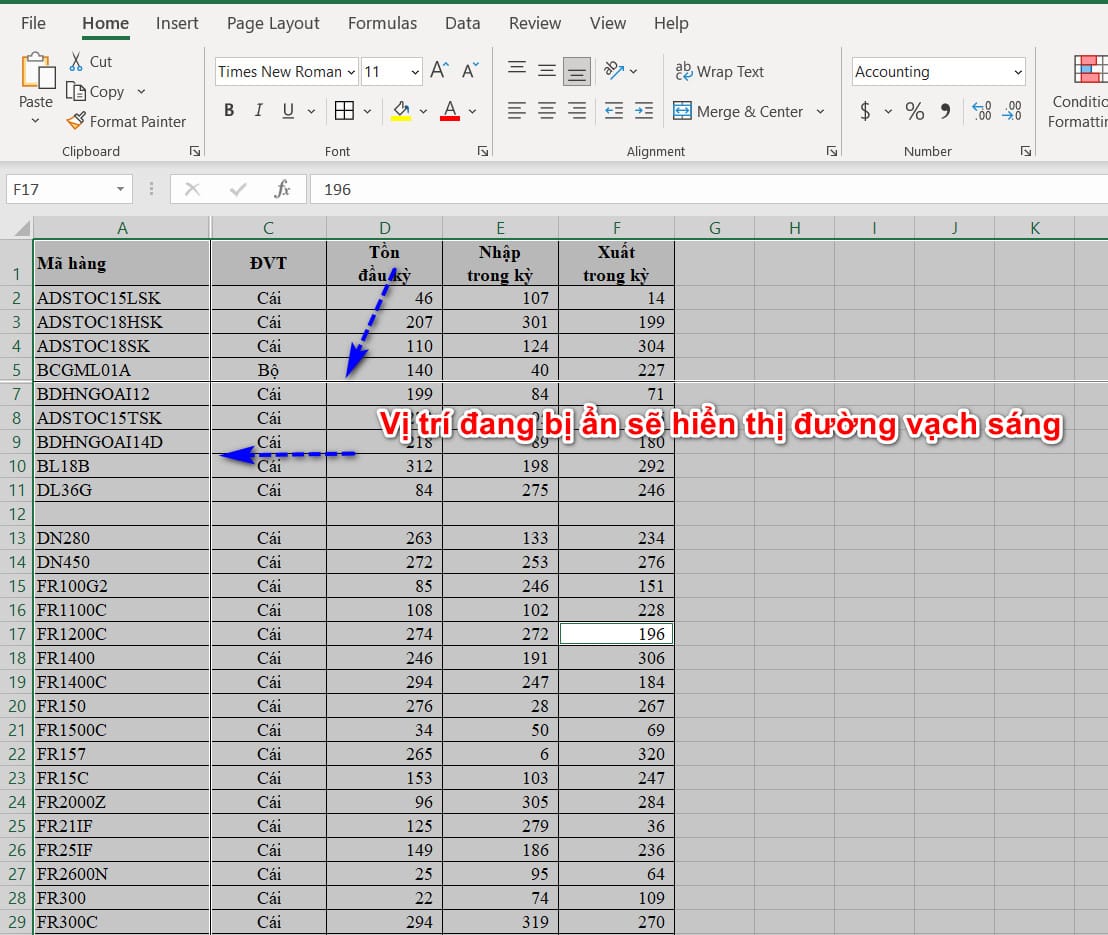Switch to the Page Layout tab

pos(273,23)
